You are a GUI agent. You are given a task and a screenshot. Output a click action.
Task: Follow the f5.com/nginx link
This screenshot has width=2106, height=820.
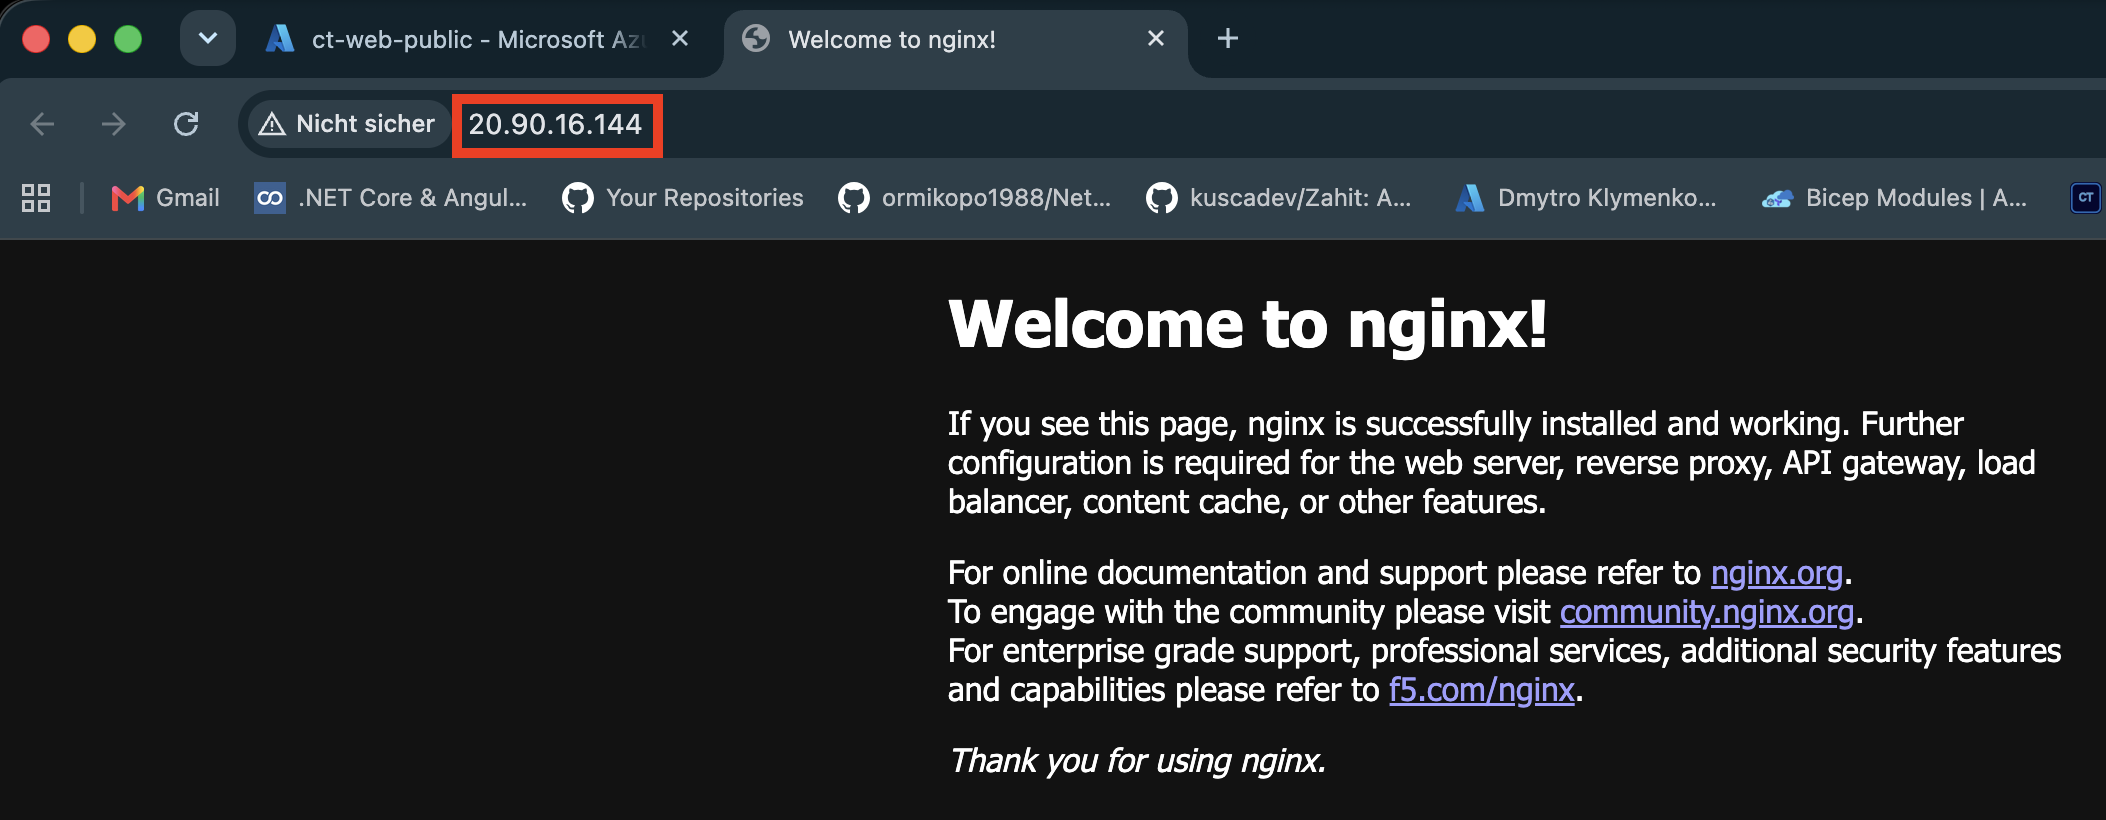(x=1482, y=690)
